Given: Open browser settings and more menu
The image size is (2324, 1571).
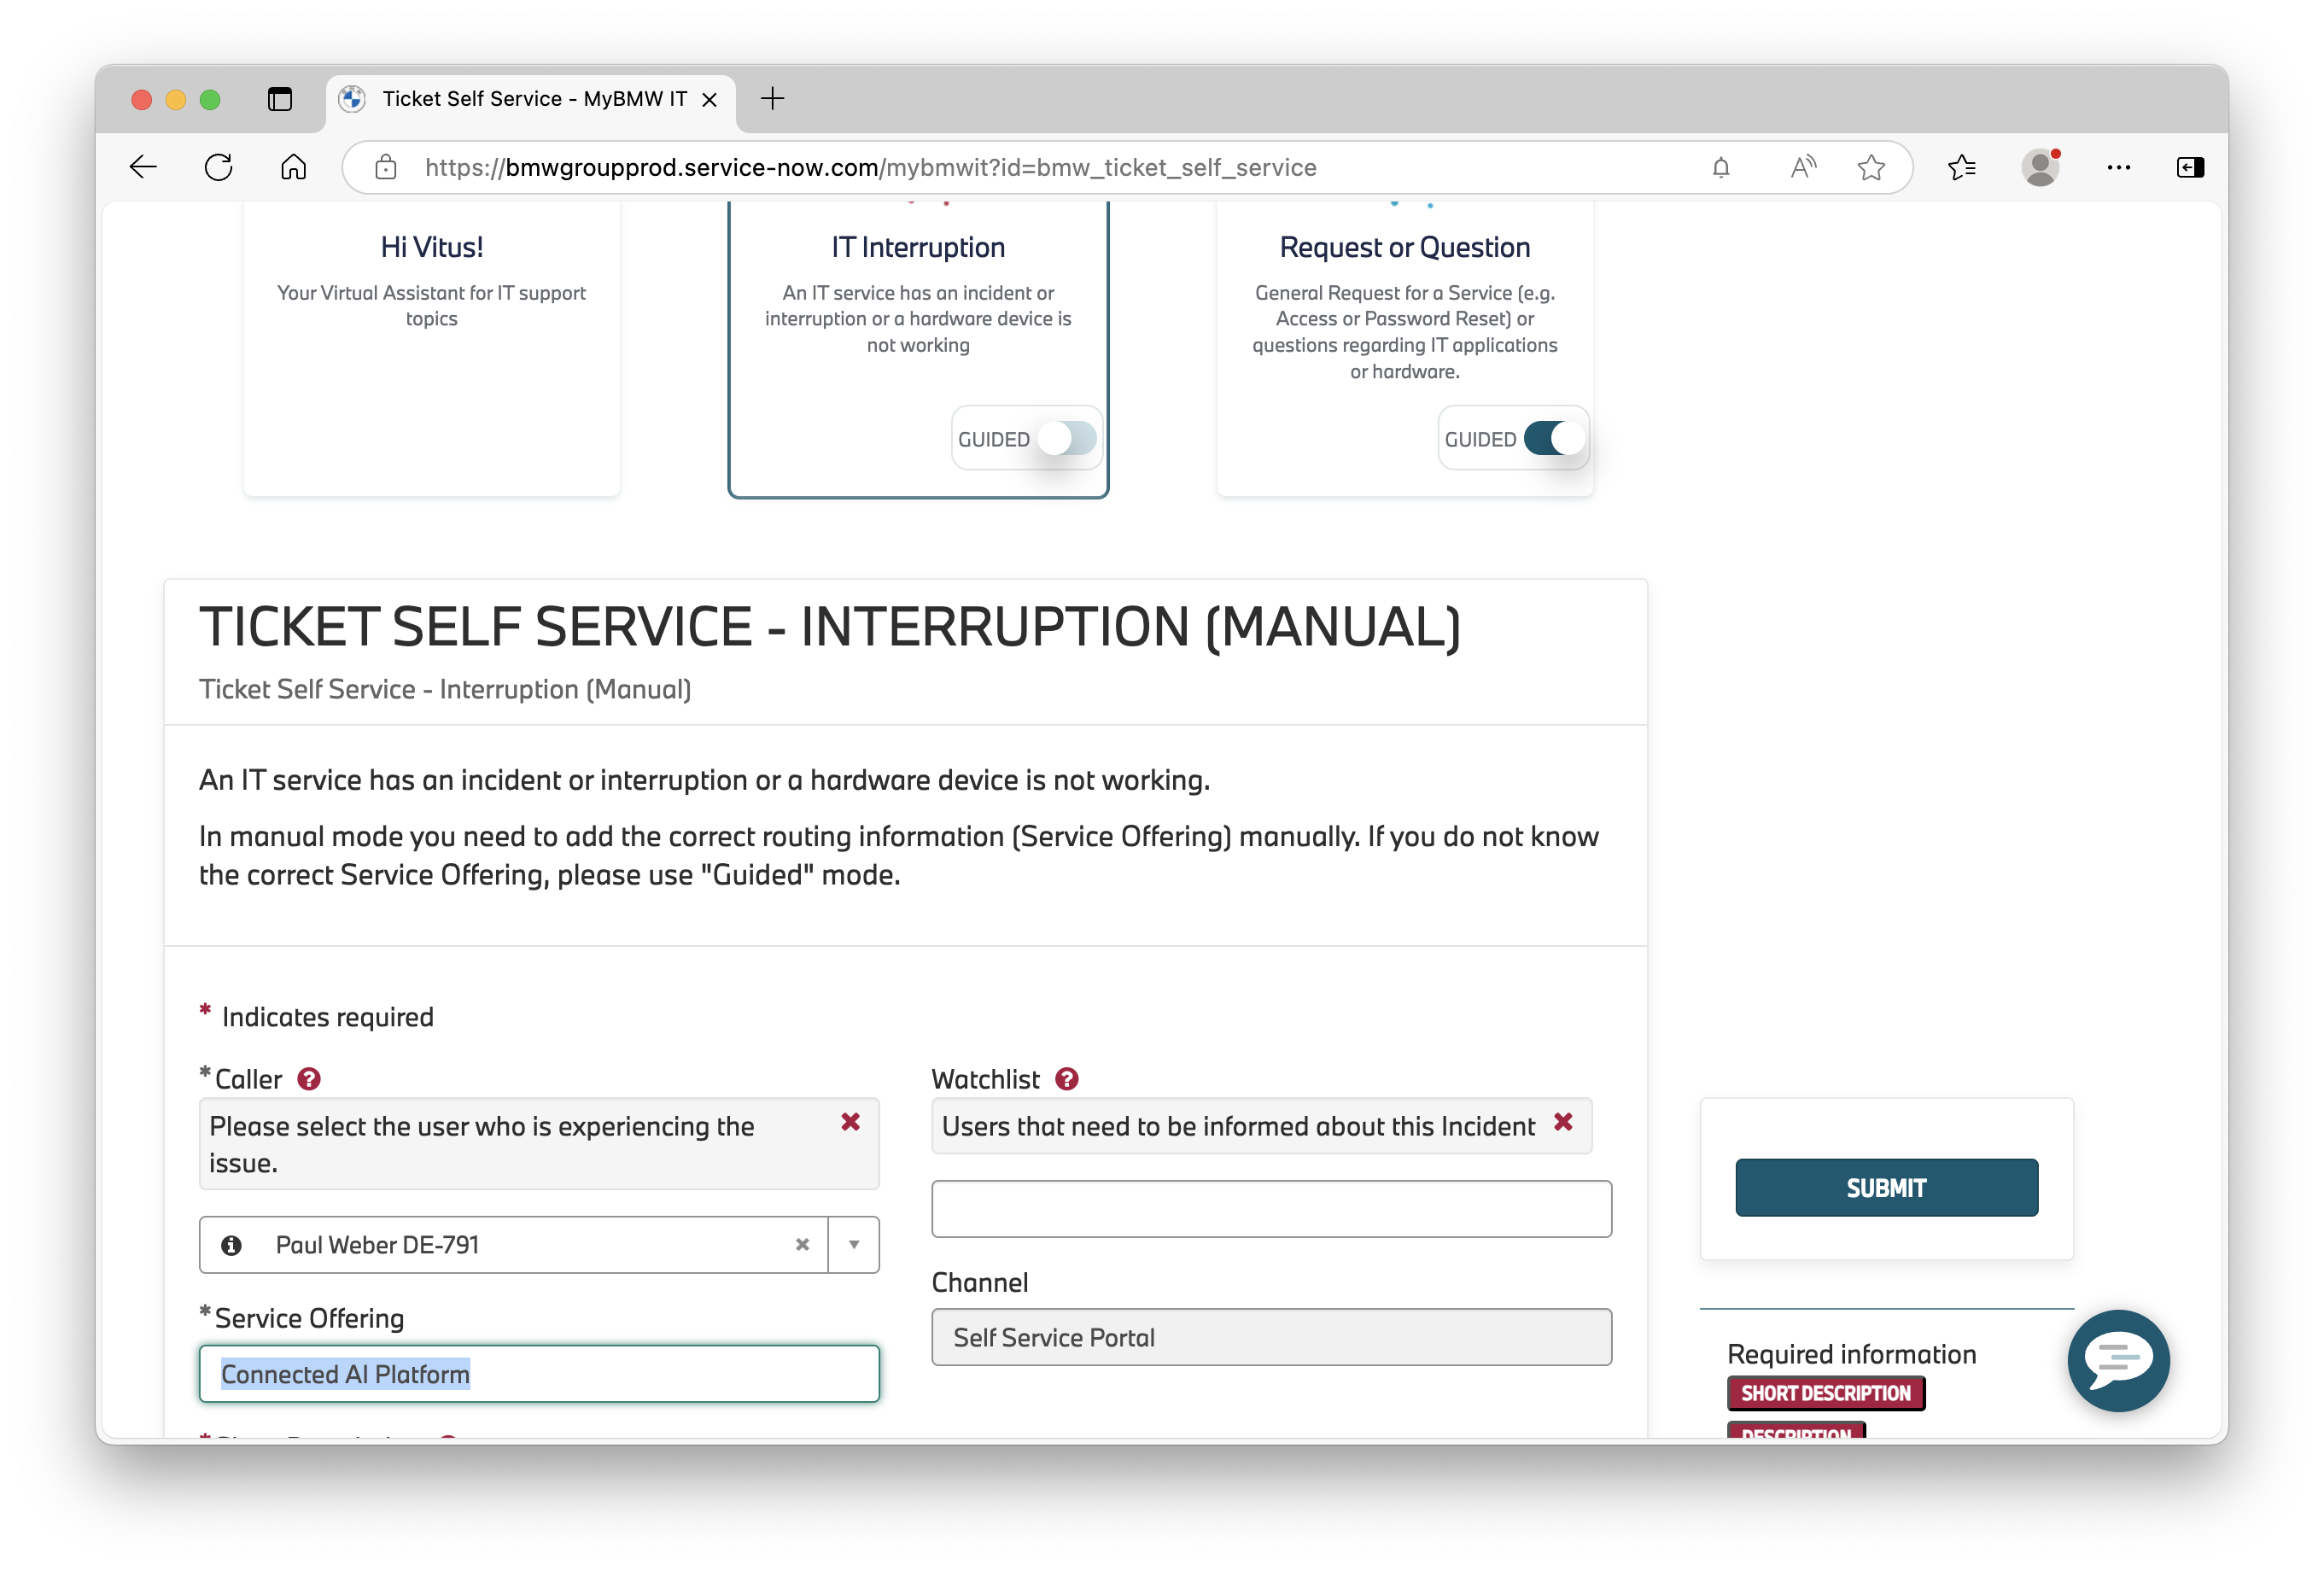Looking at the screenshot, I should point(2118,167).
